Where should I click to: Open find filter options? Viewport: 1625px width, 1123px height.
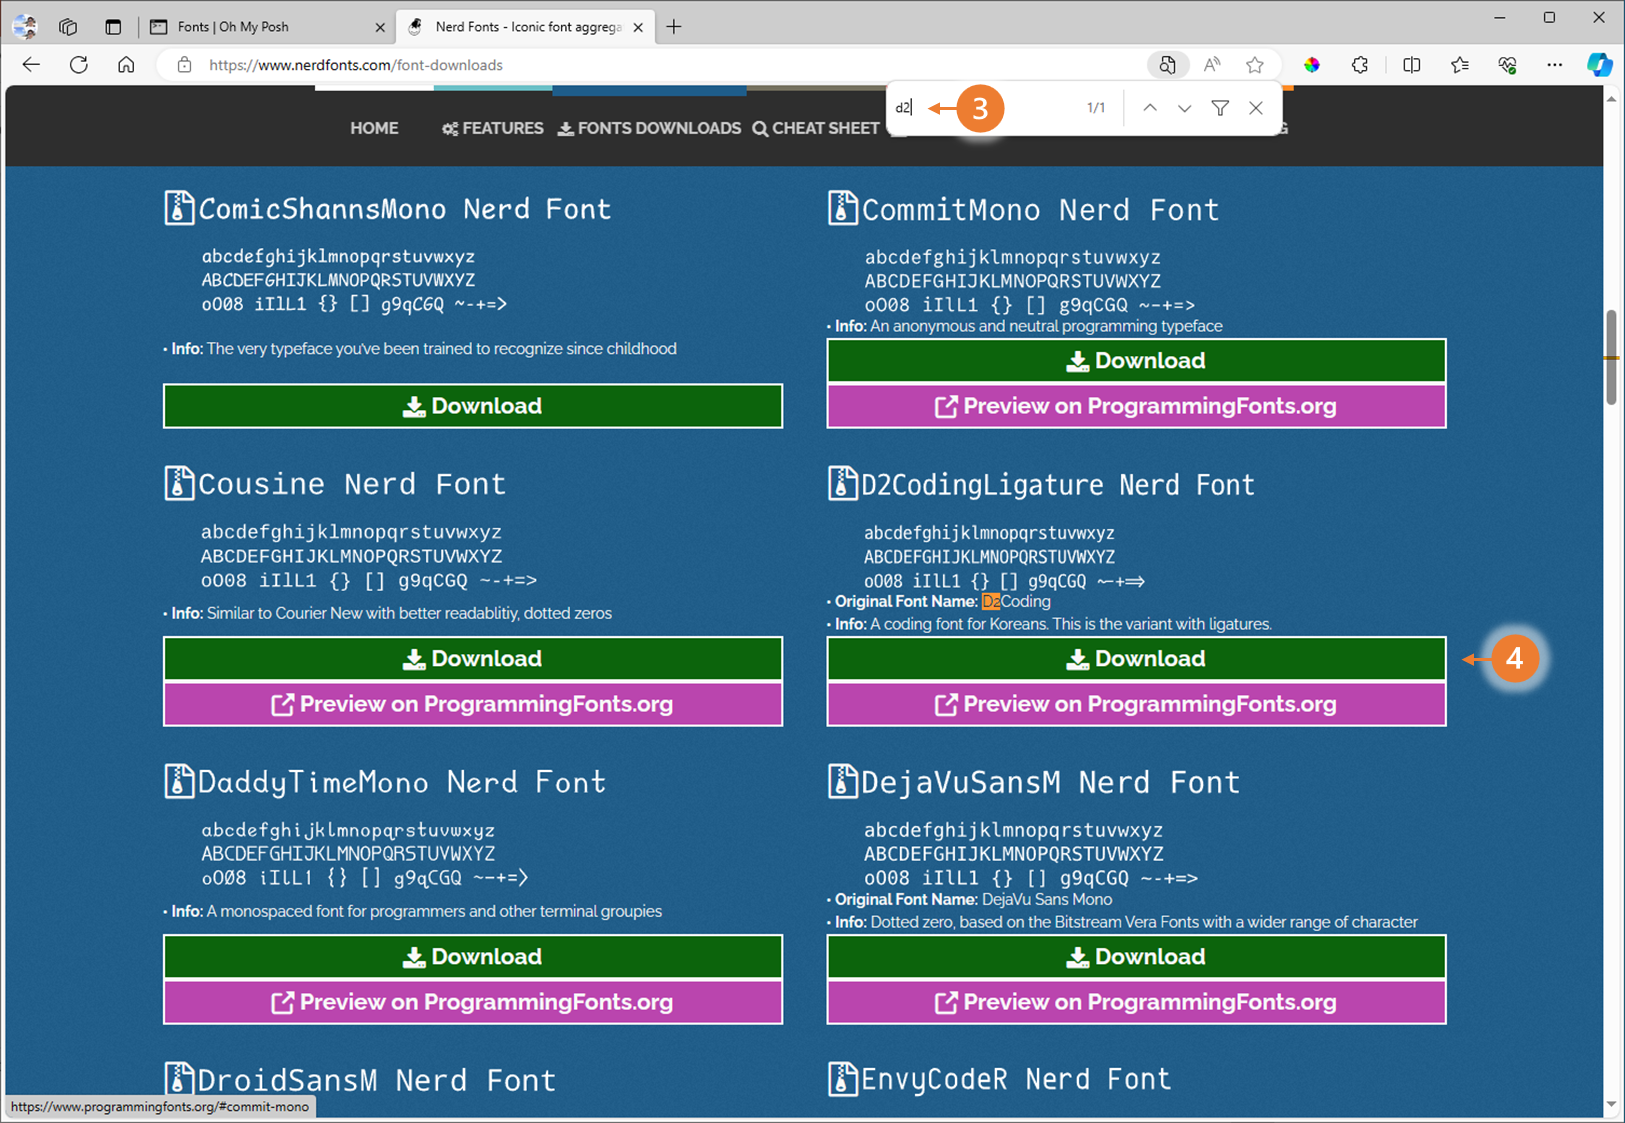click(1220, 108)
